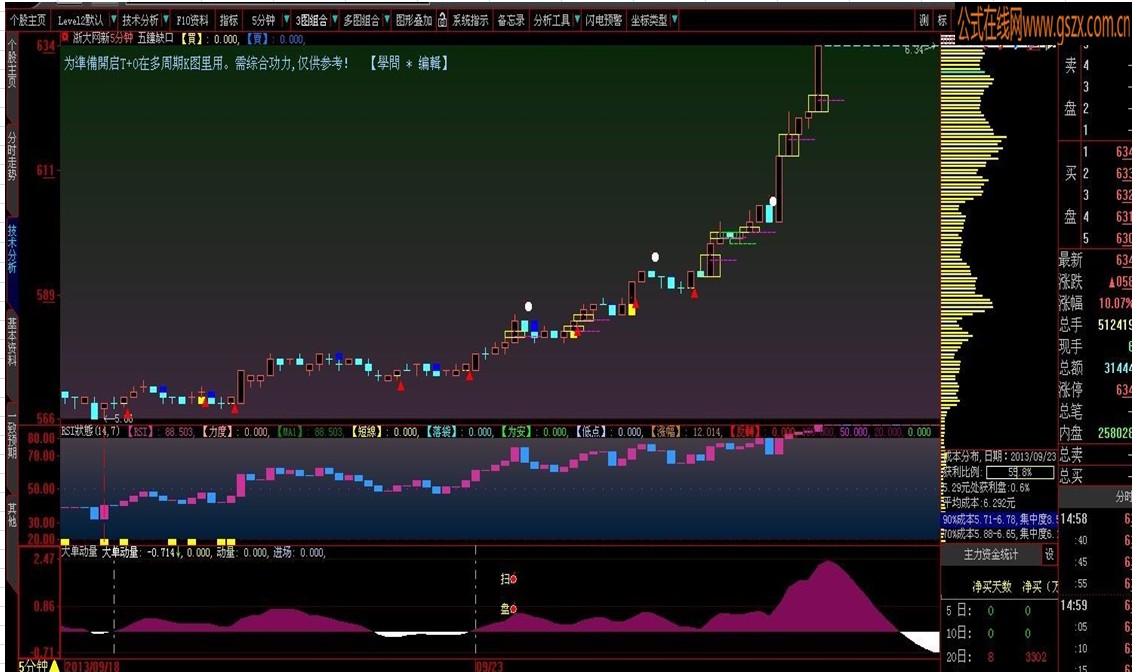The height and width of the screenshot is (672, 1132).
Task: Click the 净买天数 column header
Action: click(x=992, y=587)
